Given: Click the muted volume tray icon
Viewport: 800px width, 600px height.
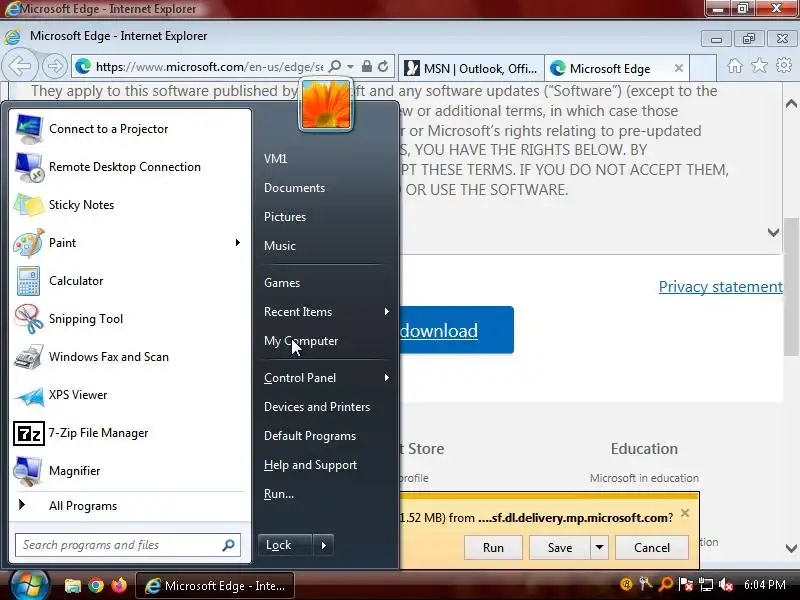Looking at the screenshot, I should click(726, 584).
